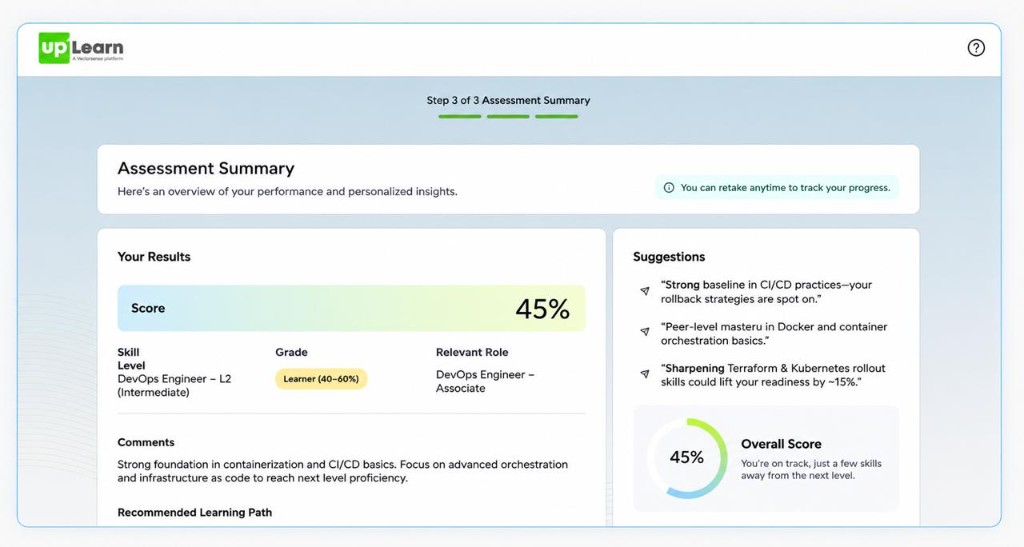The height and width of the screenshot is (547, 1024).
Task: Click the 45% circular progress ring
Action: (687, 458)
